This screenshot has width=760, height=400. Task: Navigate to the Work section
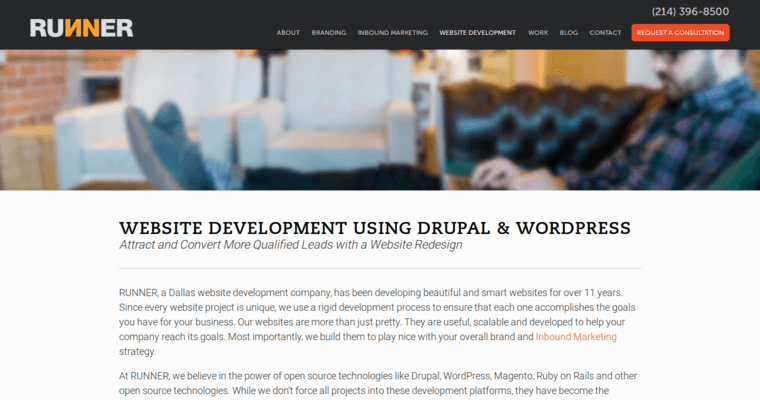click(538, 33)
